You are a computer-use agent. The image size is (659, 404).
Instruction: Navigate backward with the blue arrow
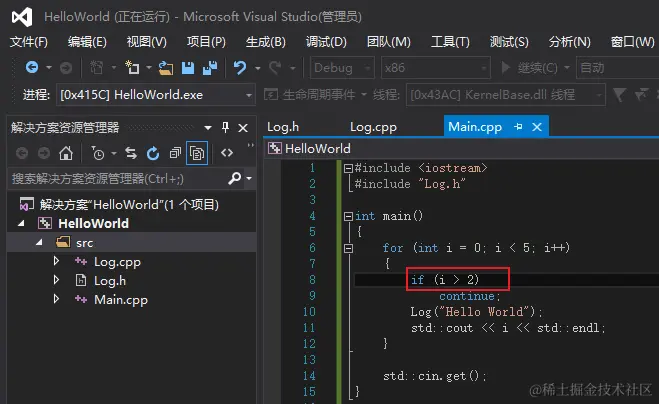[32, 67]
